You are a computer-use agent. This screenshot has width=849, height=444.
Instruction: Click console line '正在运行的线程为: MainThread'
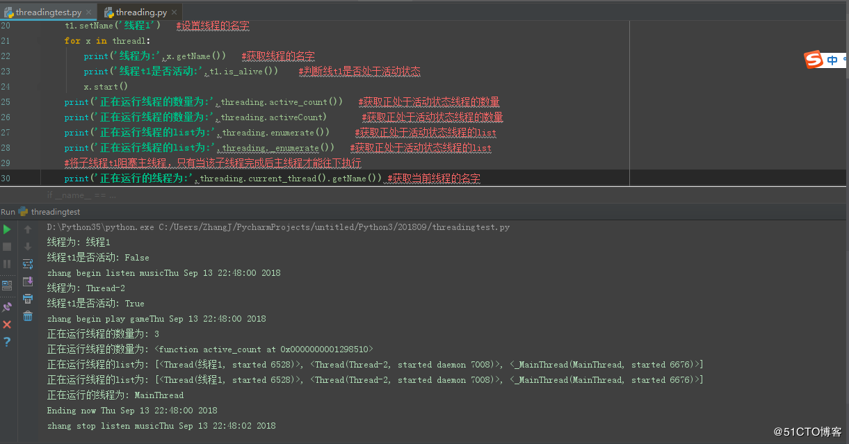pyautogui.click(x=115, y=395)
